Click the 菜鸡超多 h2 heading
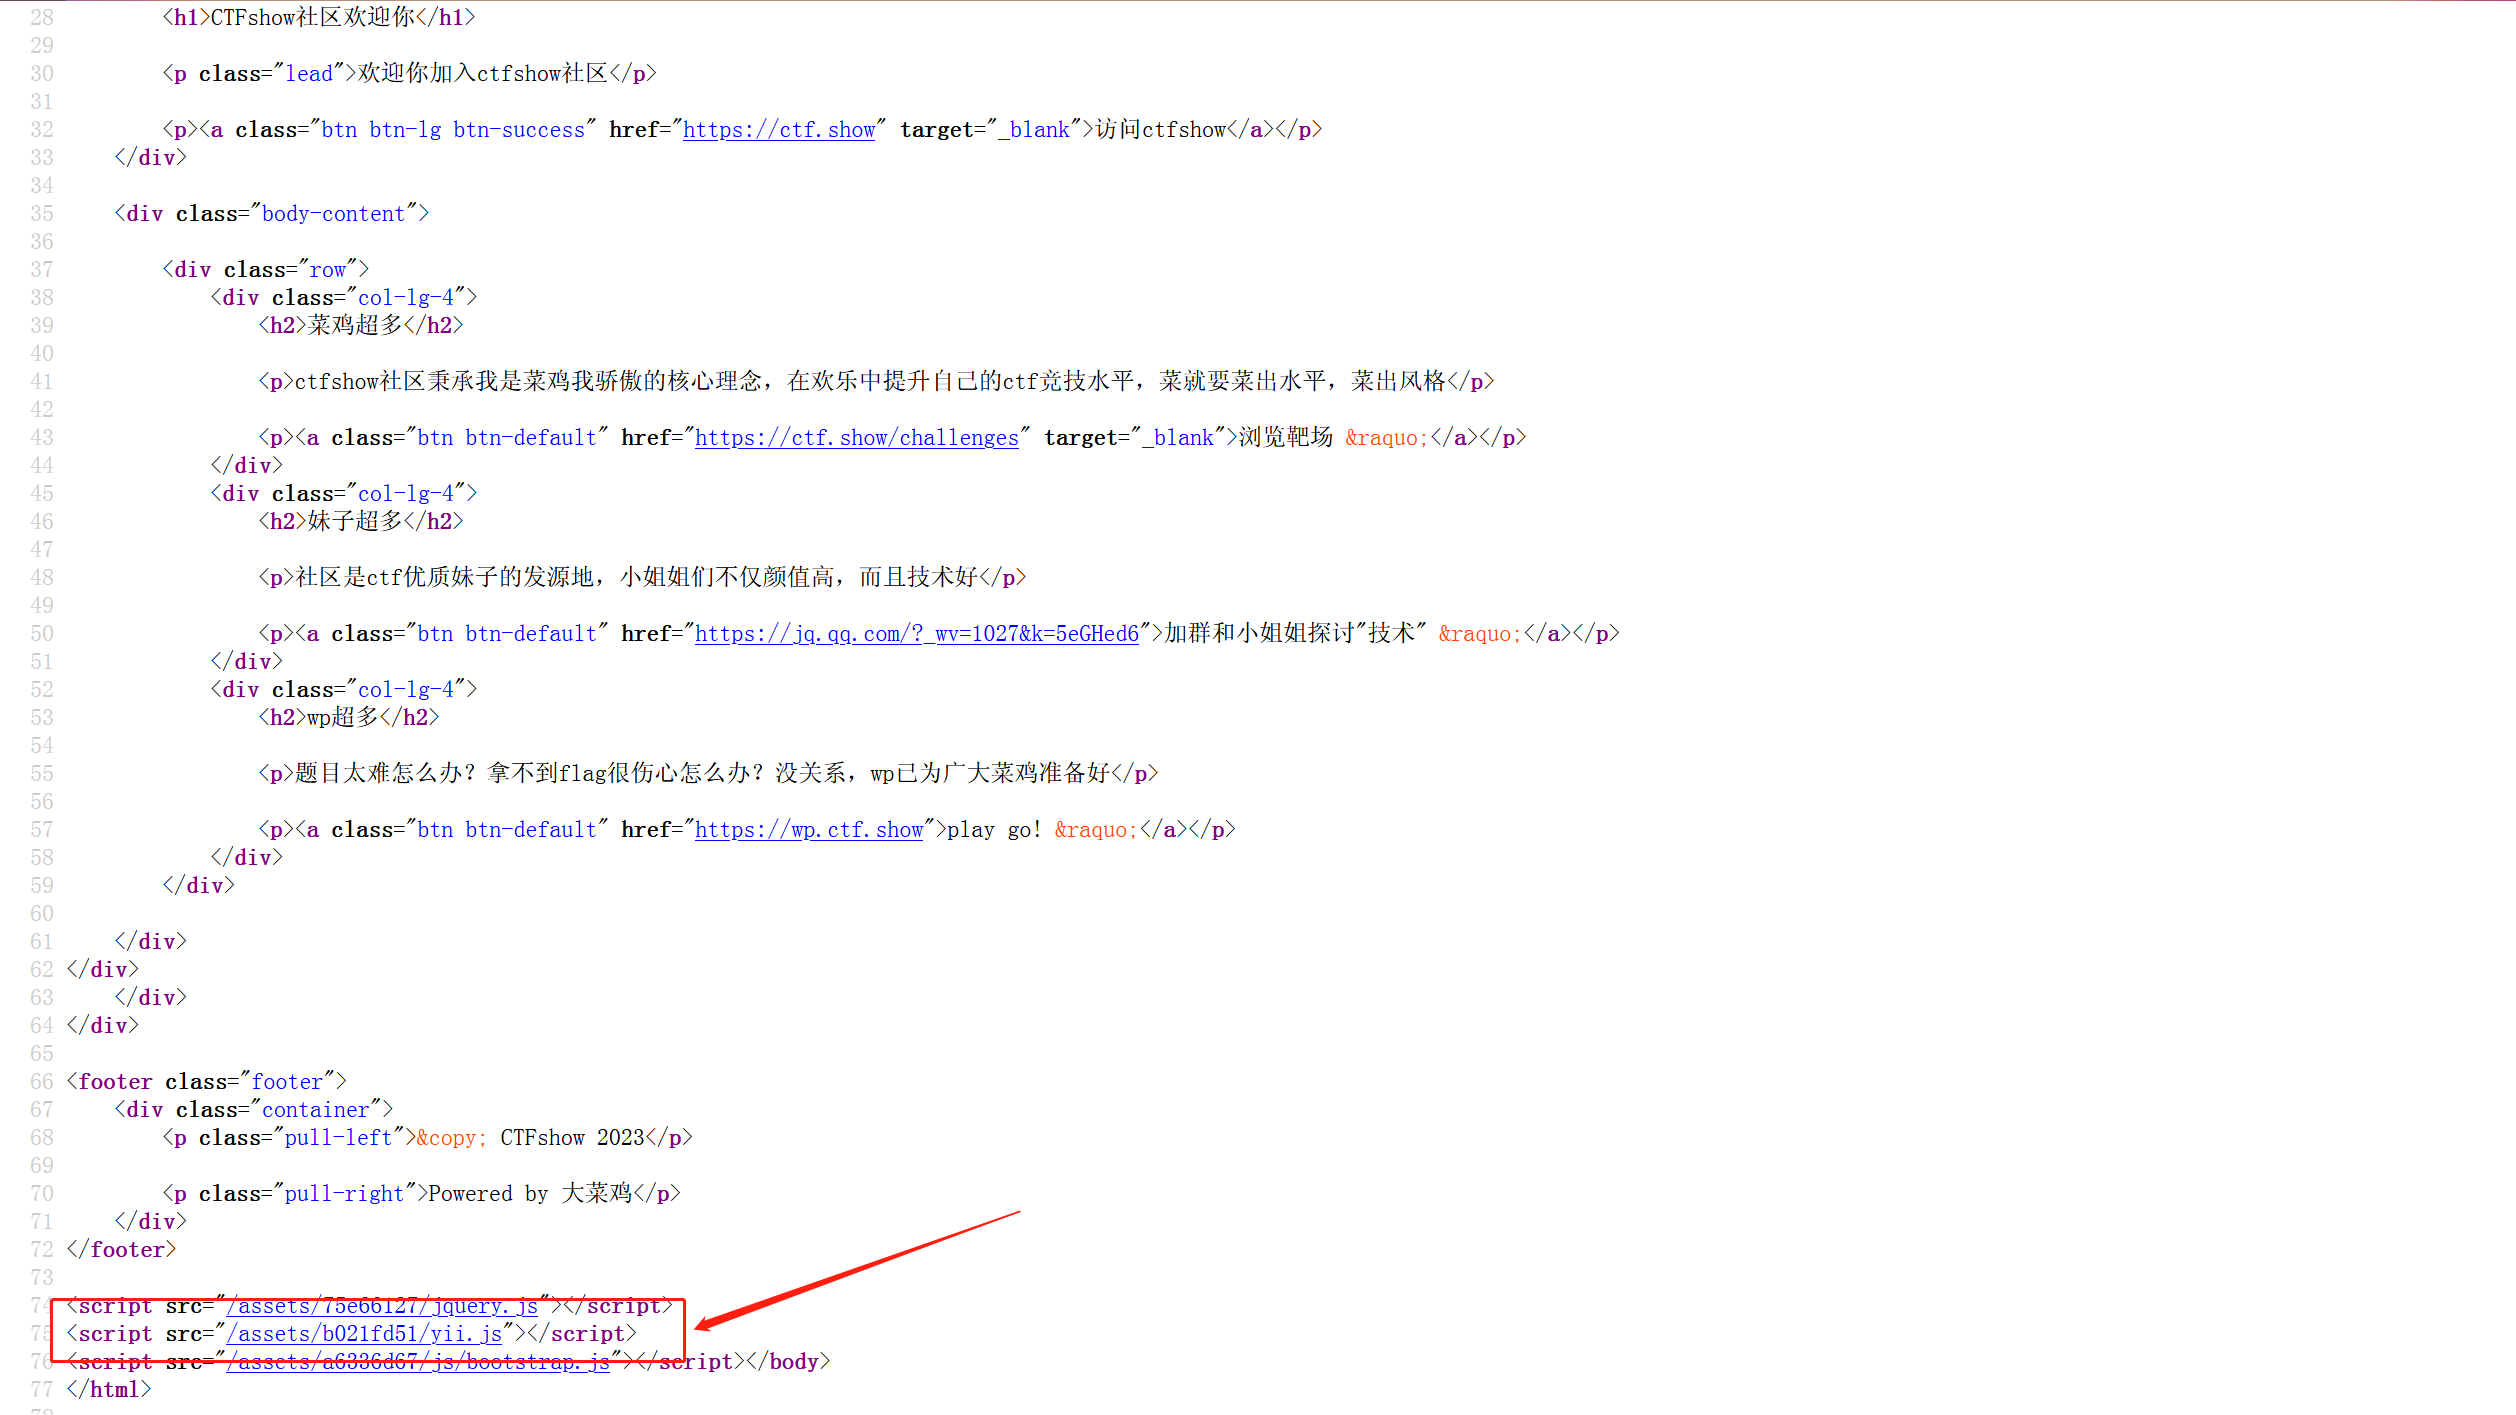The image size is (2516, 1415). [355, 326]
